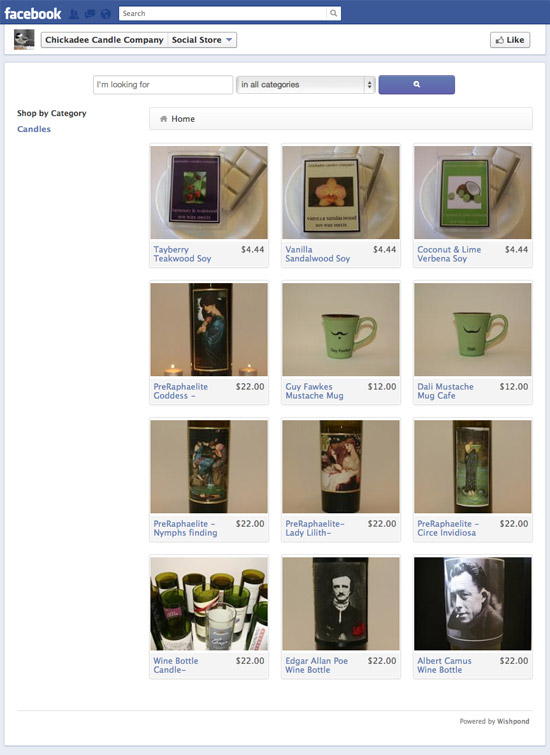The image size is (550, 755).
Task: Open the Candles category
Action: [34, 129]
